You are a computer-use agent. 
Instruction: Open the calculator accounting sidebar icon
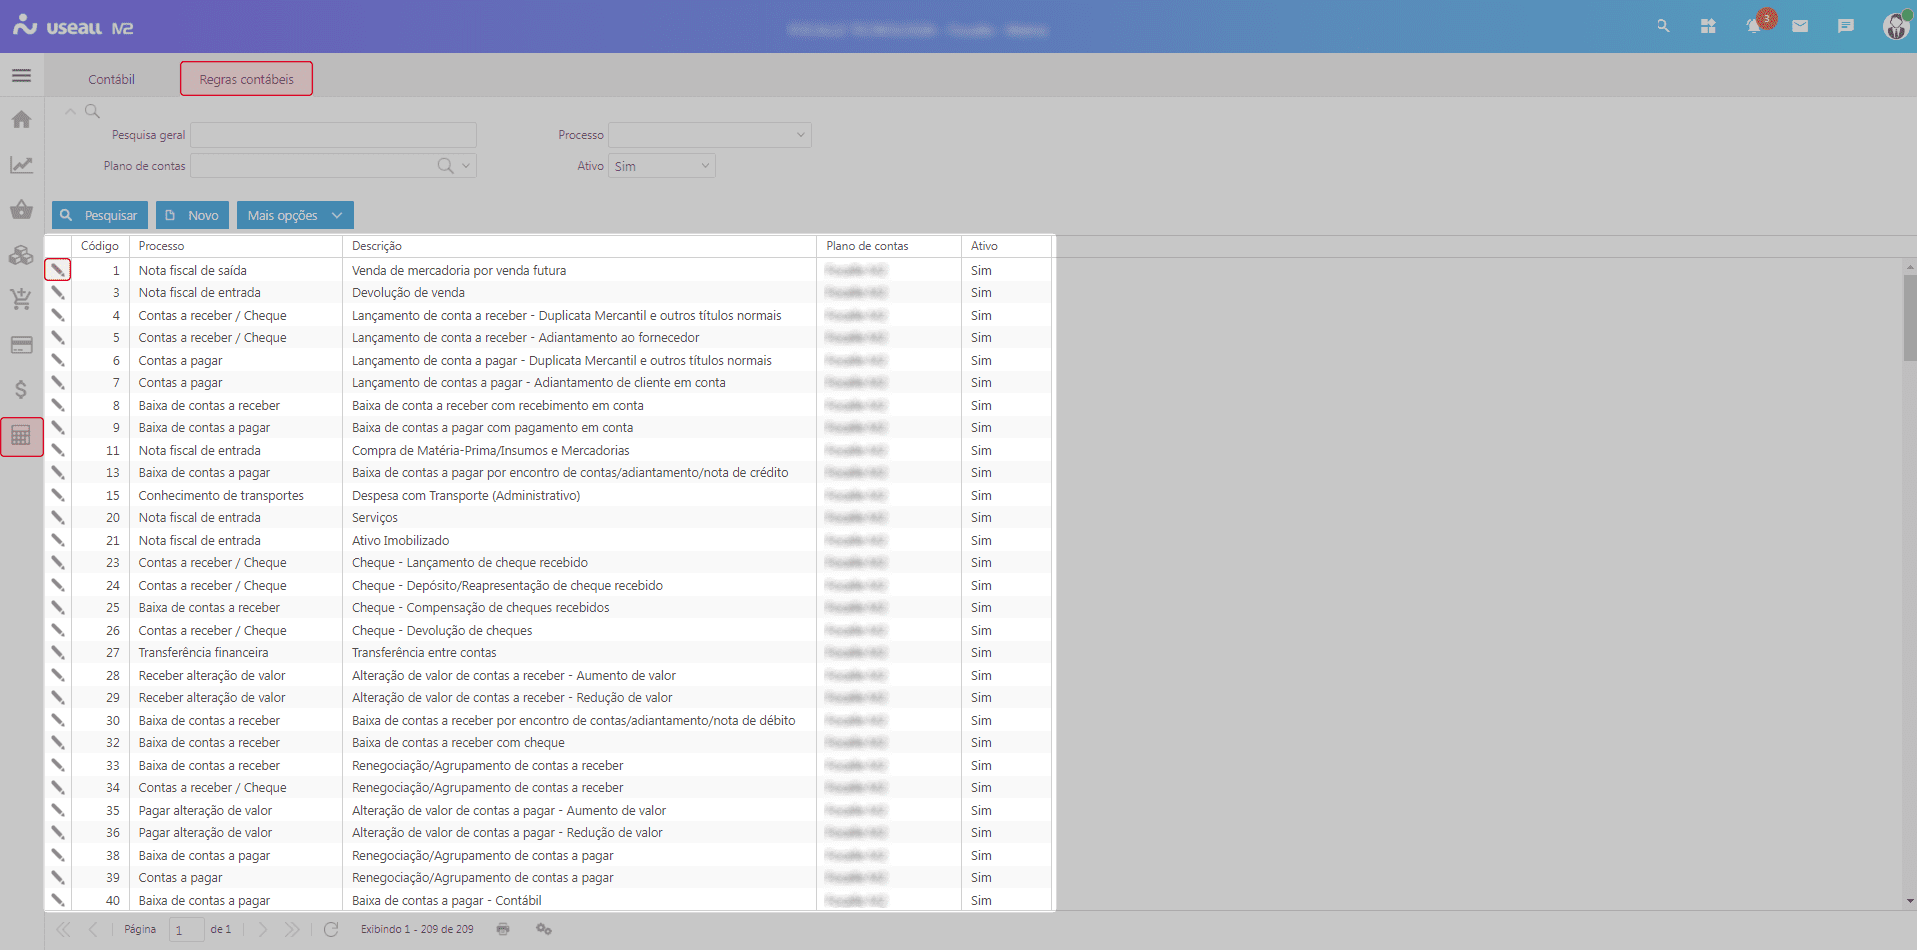pos(21,436)
